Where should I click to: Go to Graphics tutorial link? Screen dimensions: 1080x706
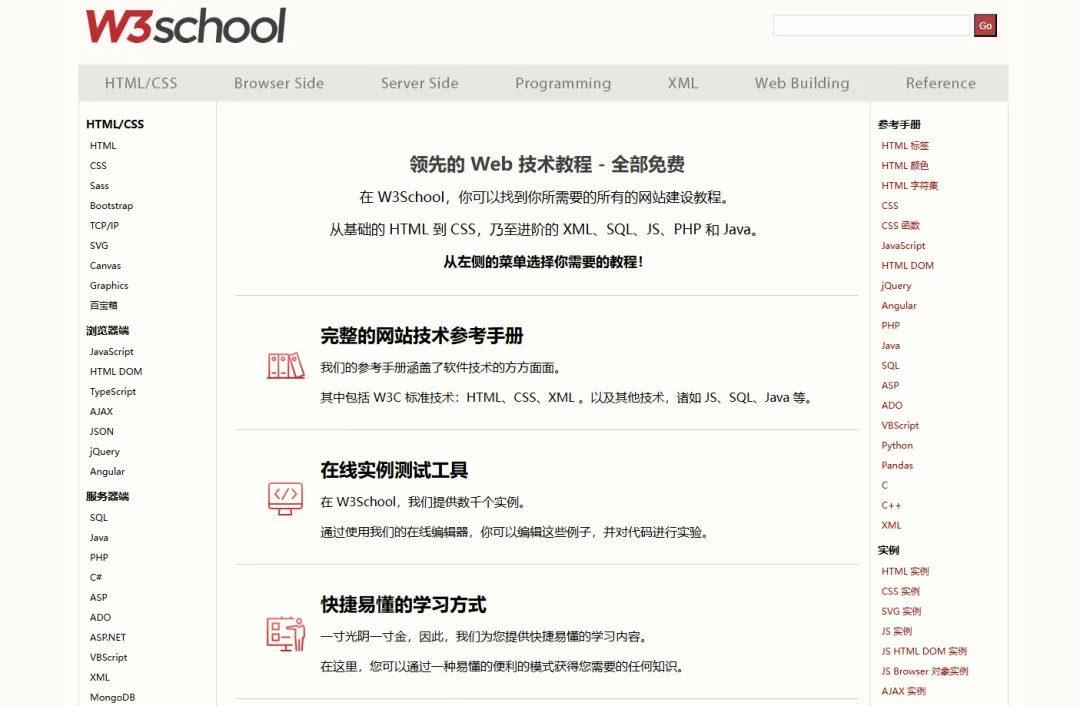(109, 285)
